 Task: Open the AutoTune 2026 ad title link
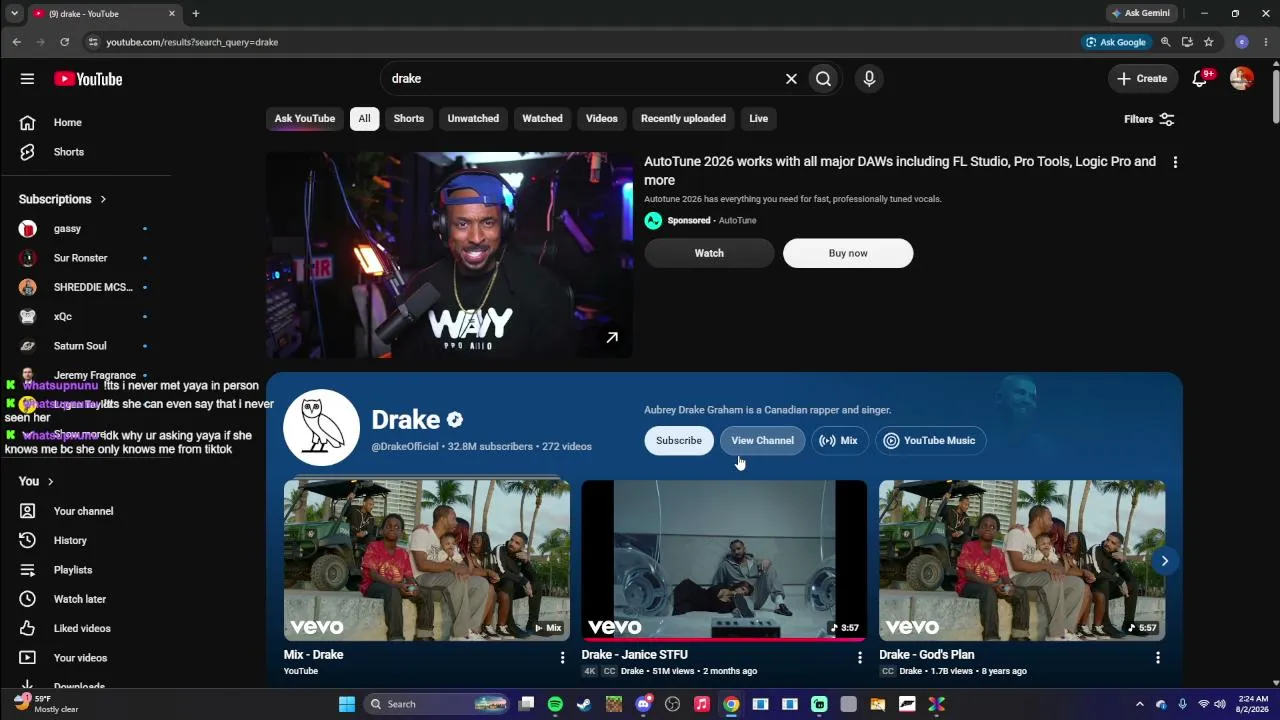point(900,171)
